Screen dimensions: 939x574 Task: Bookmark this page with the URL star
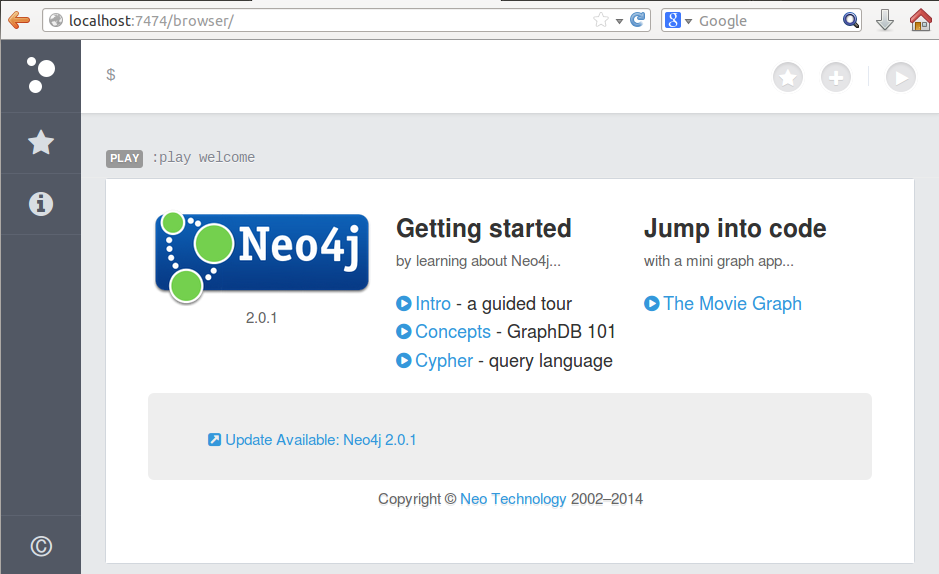coord(601,20)
